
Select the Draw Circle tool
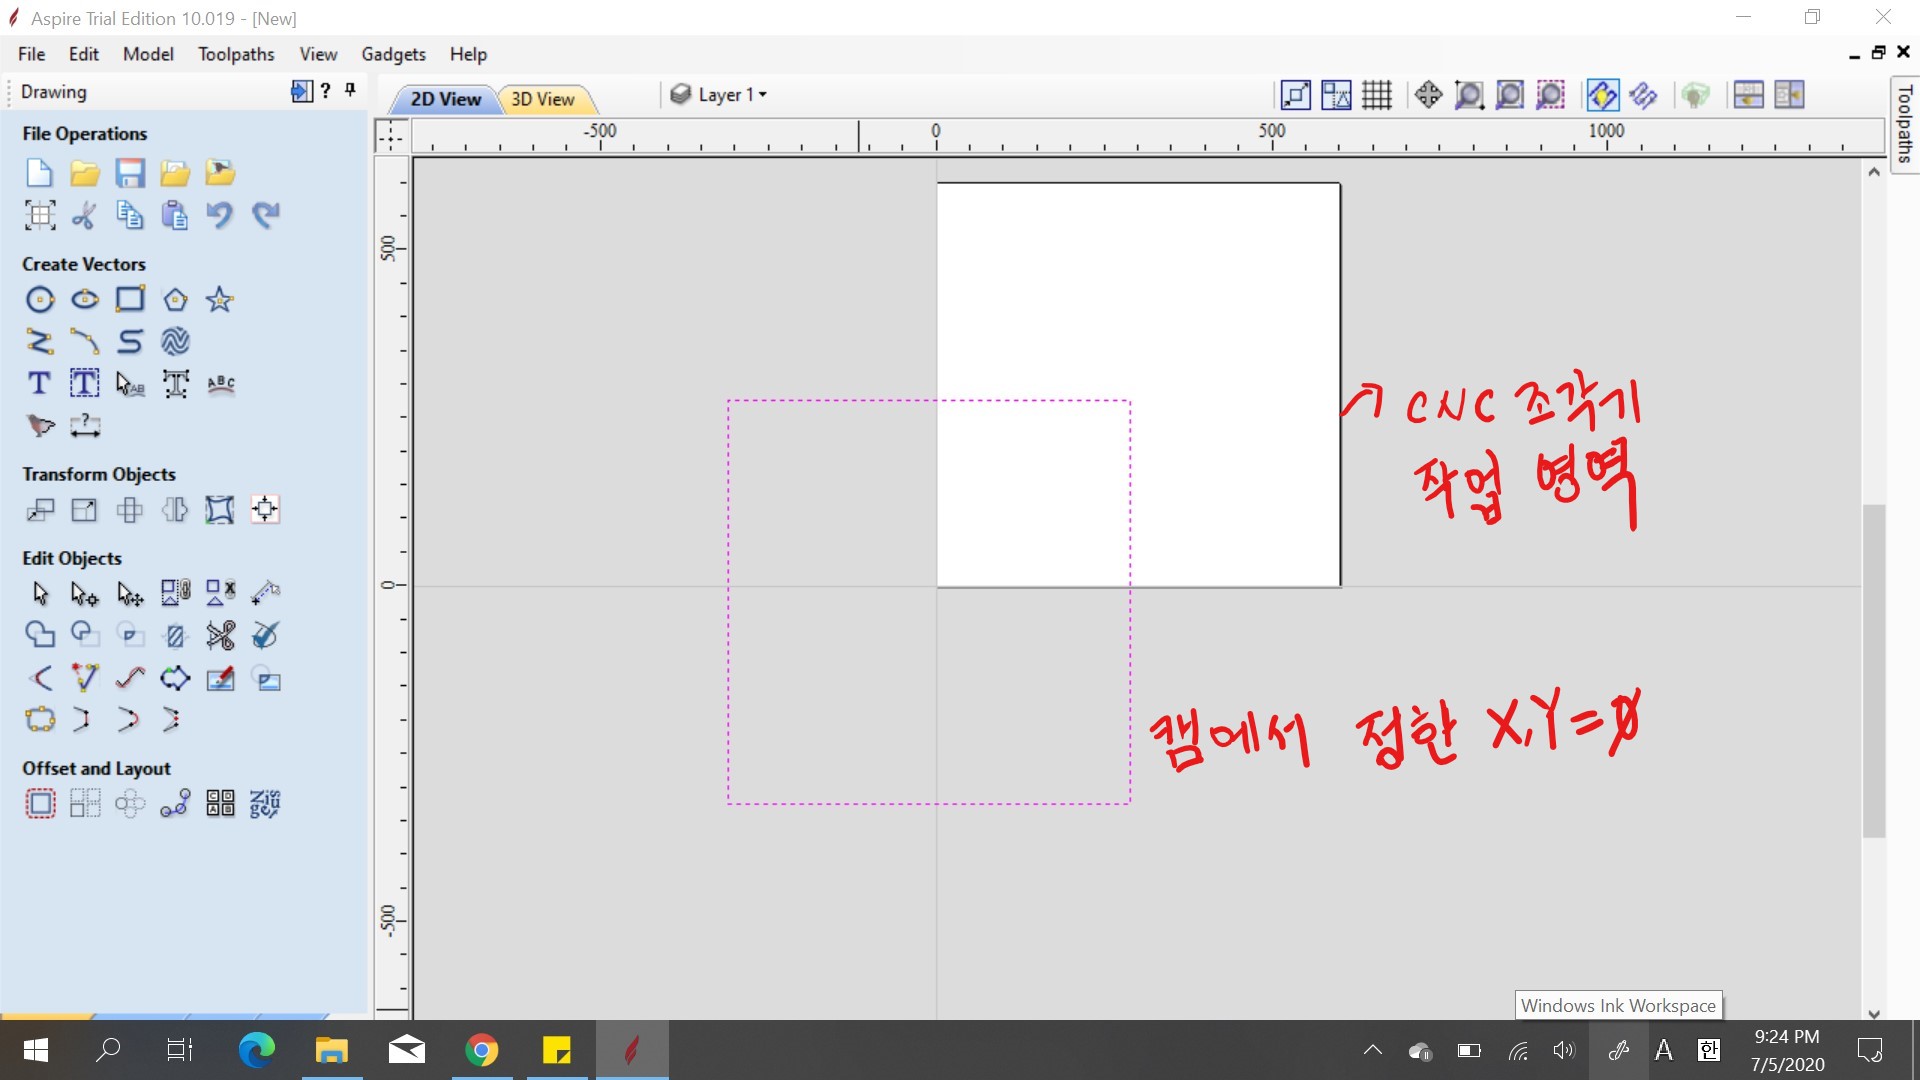pyautogui.click(x=40, y=300)
